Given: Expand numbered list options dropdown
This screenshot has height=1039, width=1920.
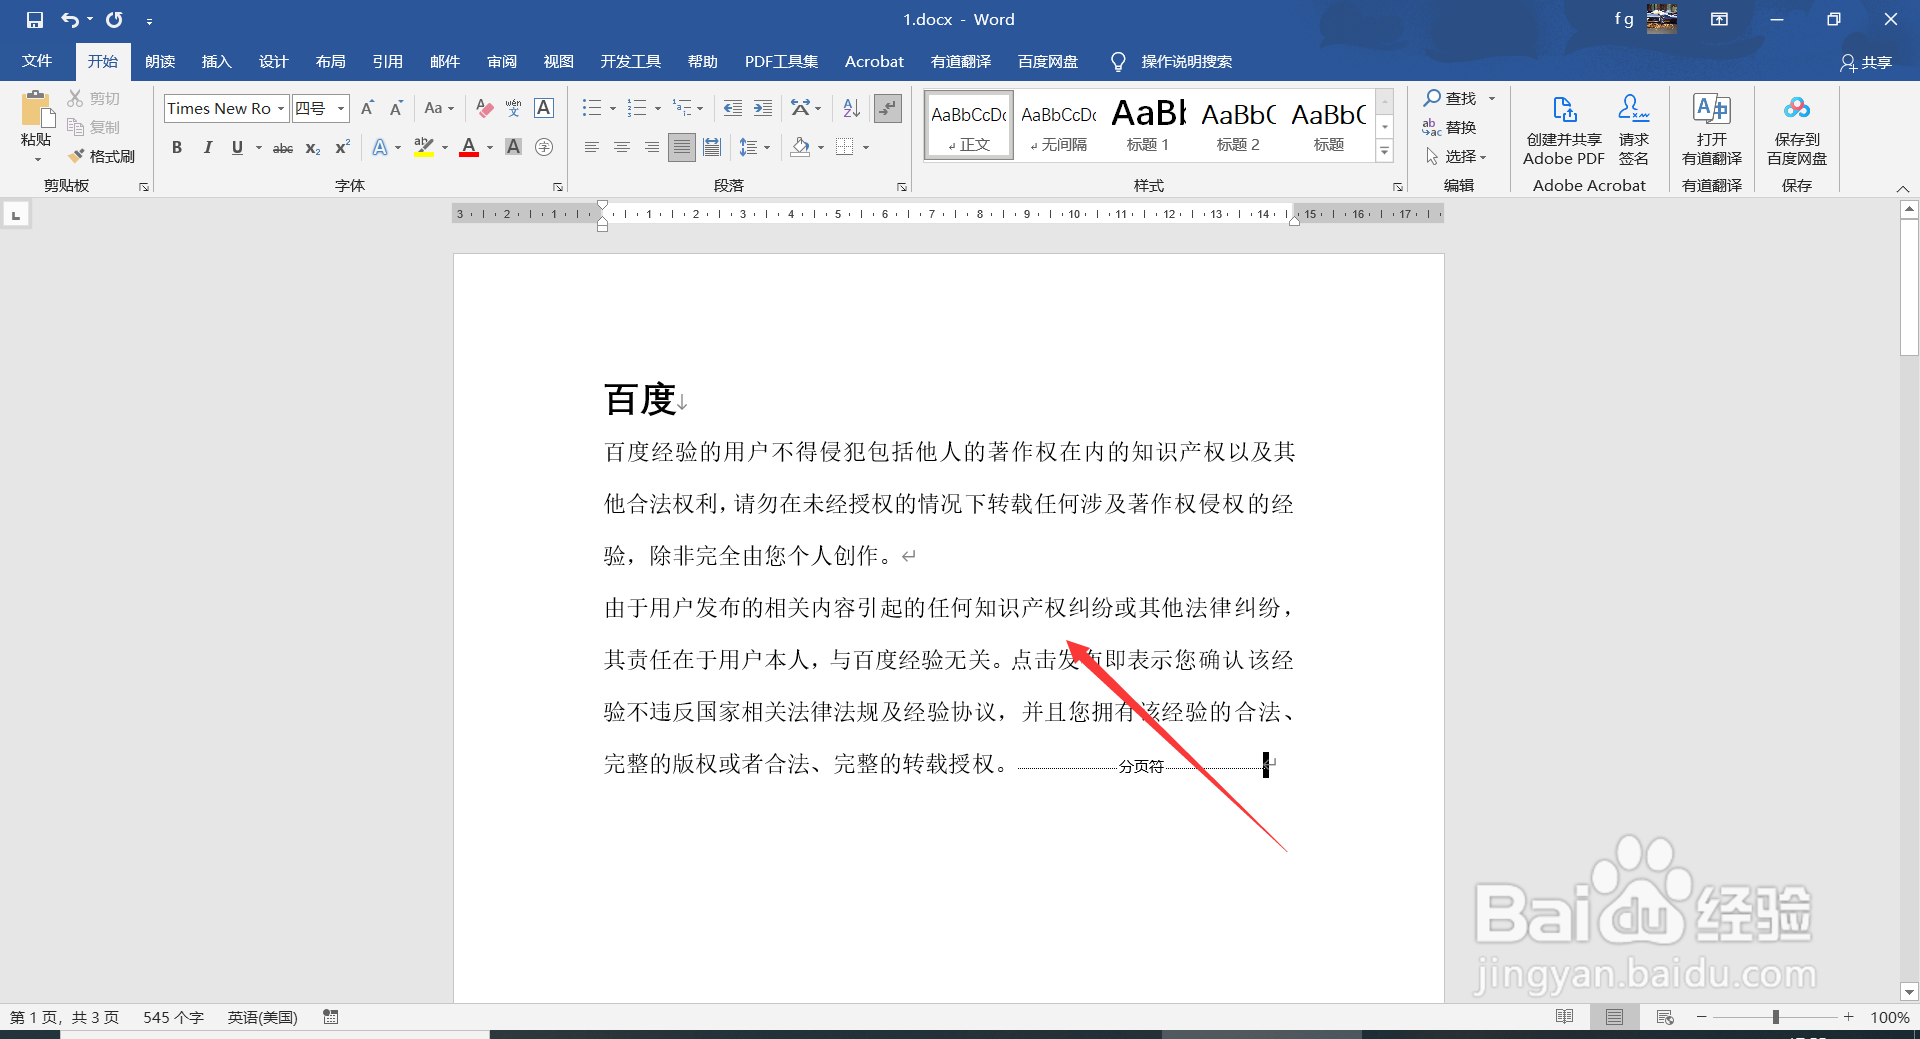Looking at the screenshot, I should (658, 108).
